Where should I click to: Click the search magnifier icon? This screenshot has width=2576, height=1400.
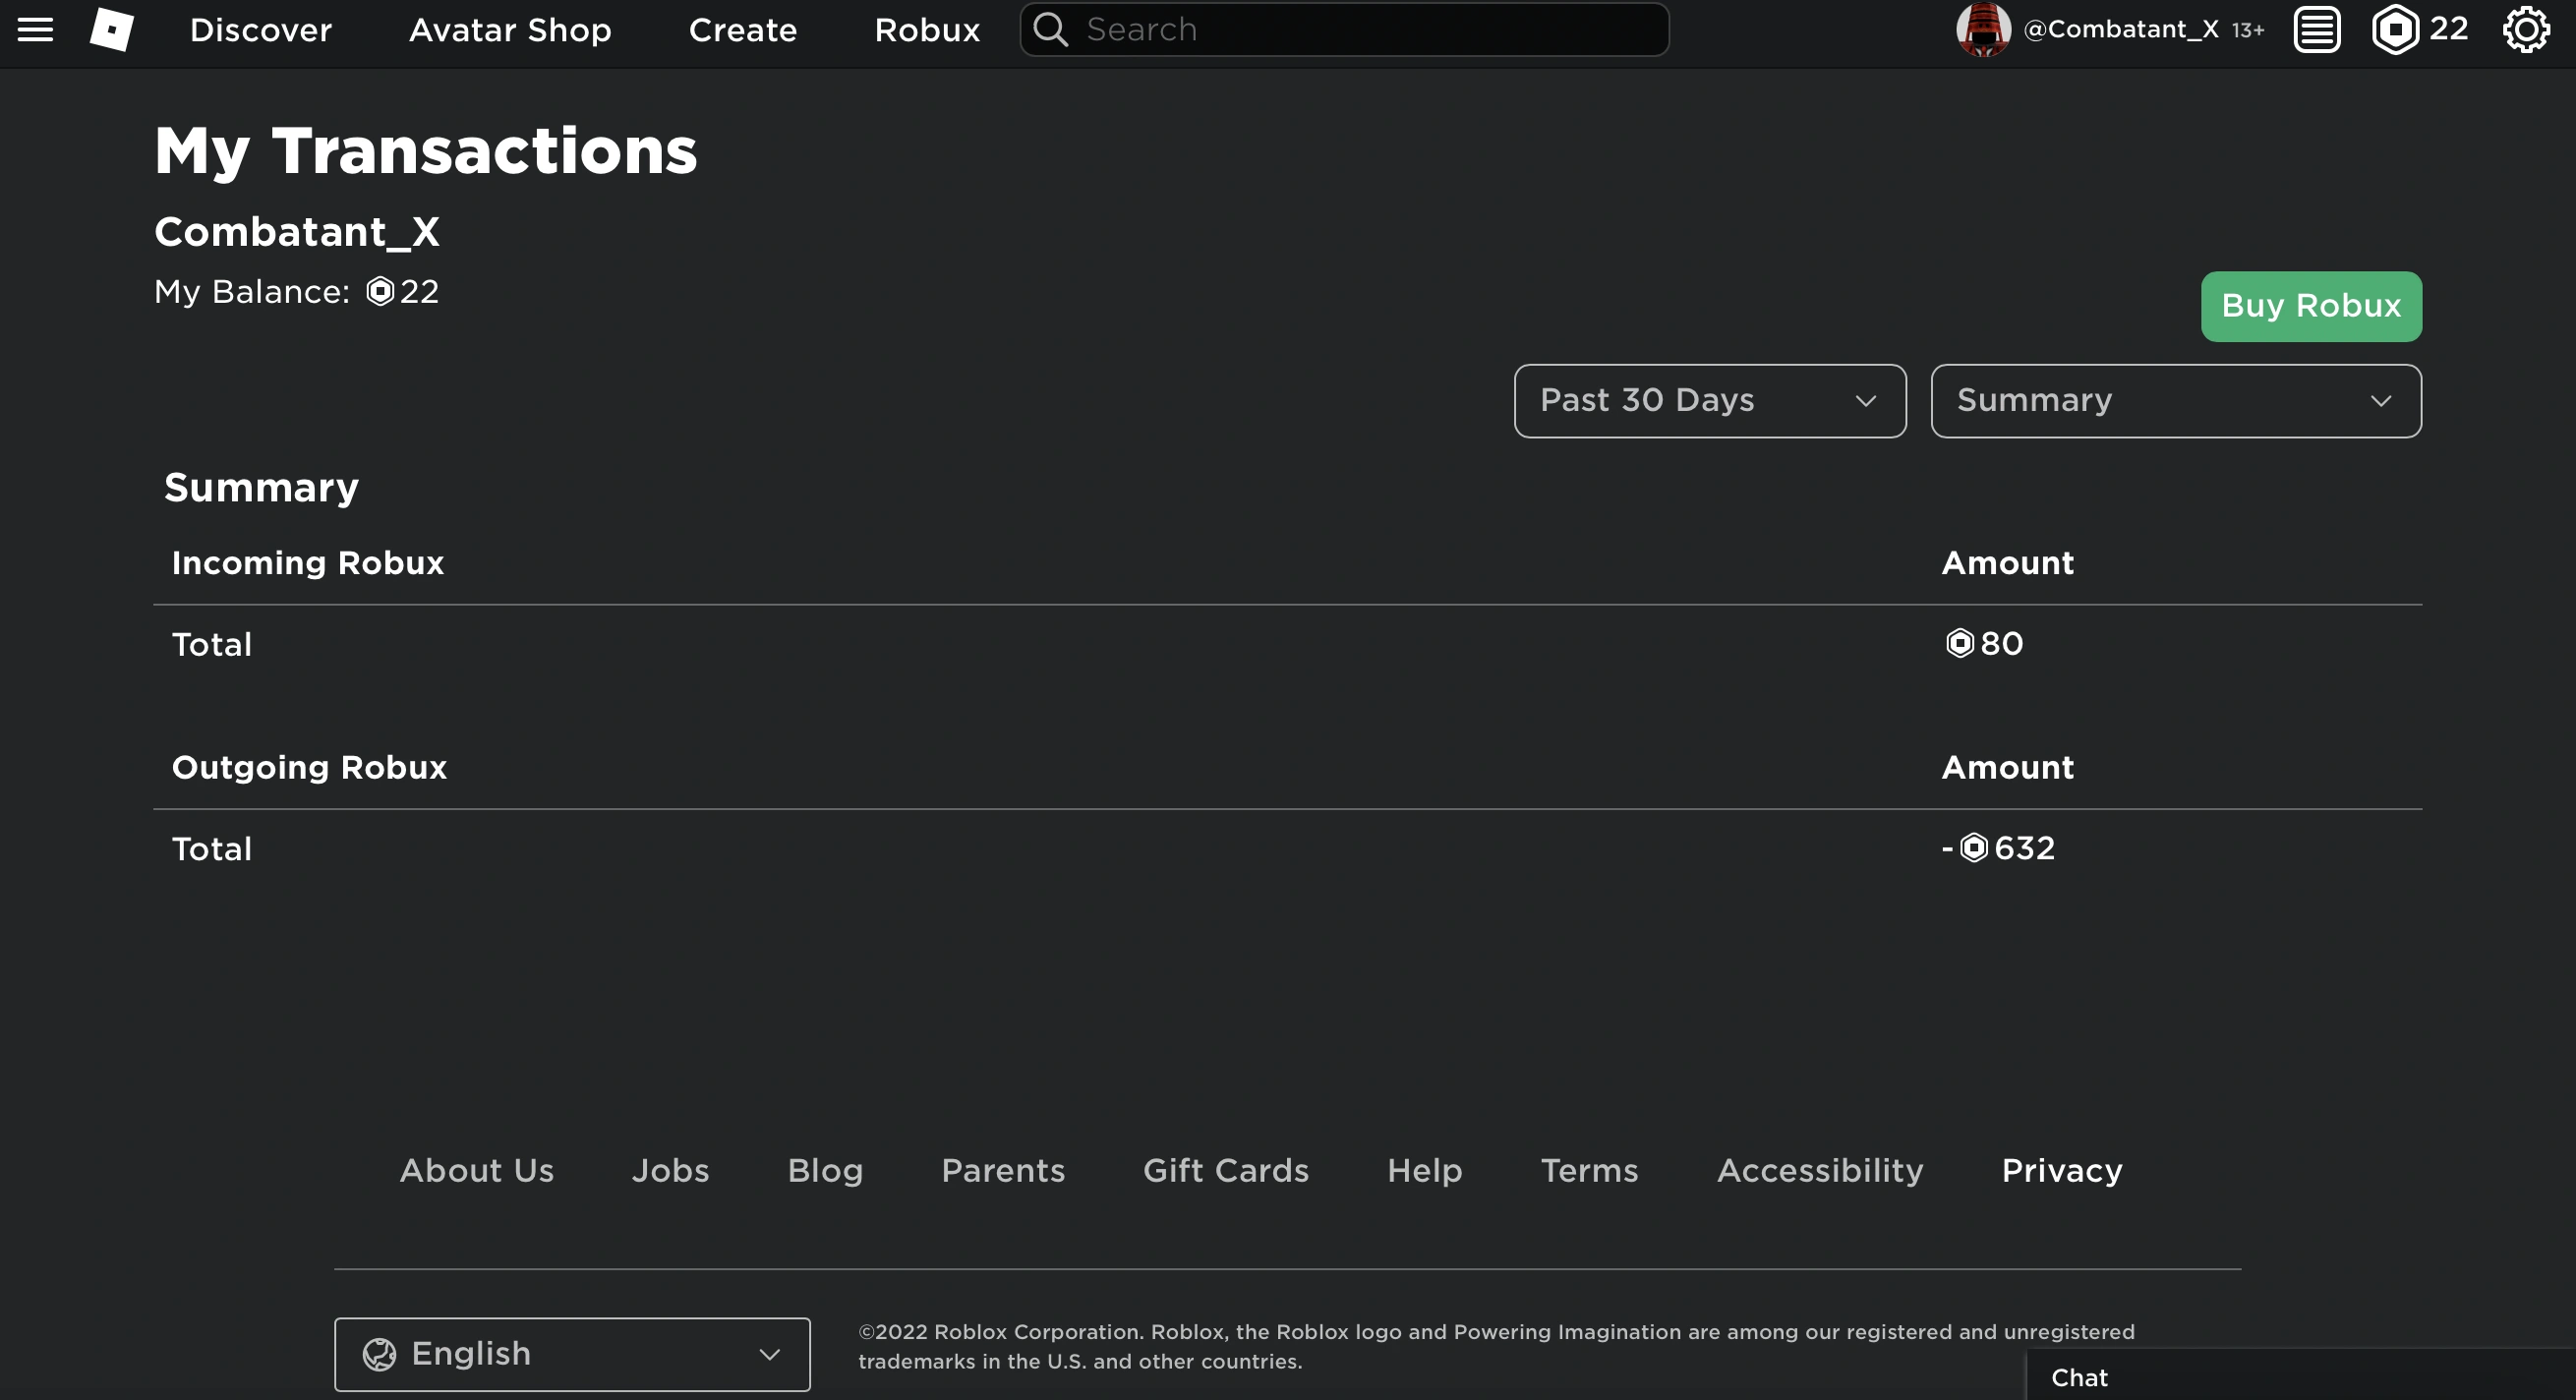[1051, 29]
